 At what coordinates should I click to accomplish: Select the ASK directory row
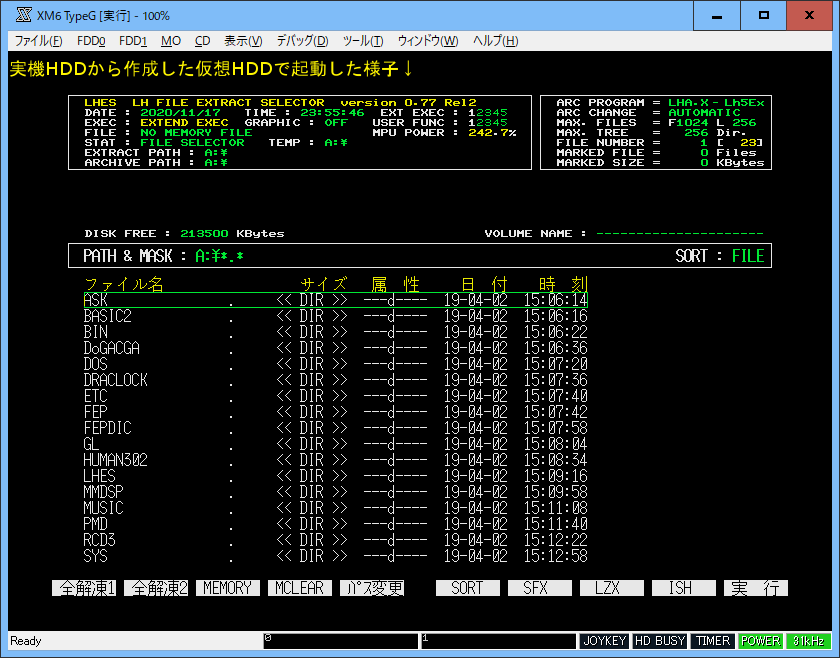(335, 300)
